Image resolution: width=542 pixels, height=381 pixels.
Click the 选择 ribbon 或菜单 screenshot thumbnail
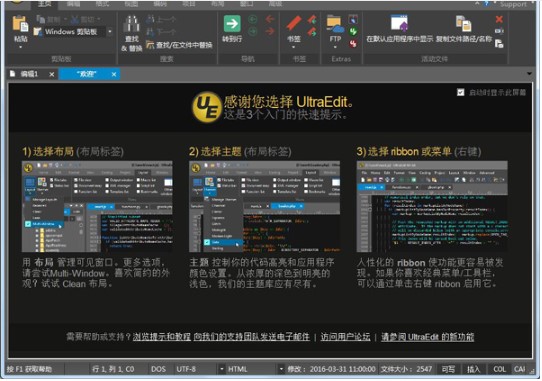coord(432,206)
